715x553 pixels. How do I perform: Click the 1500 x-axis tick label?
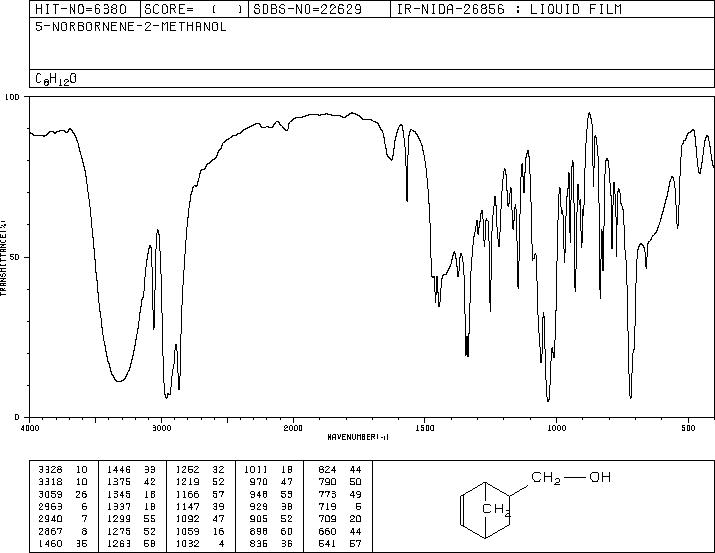pos(425,428)
